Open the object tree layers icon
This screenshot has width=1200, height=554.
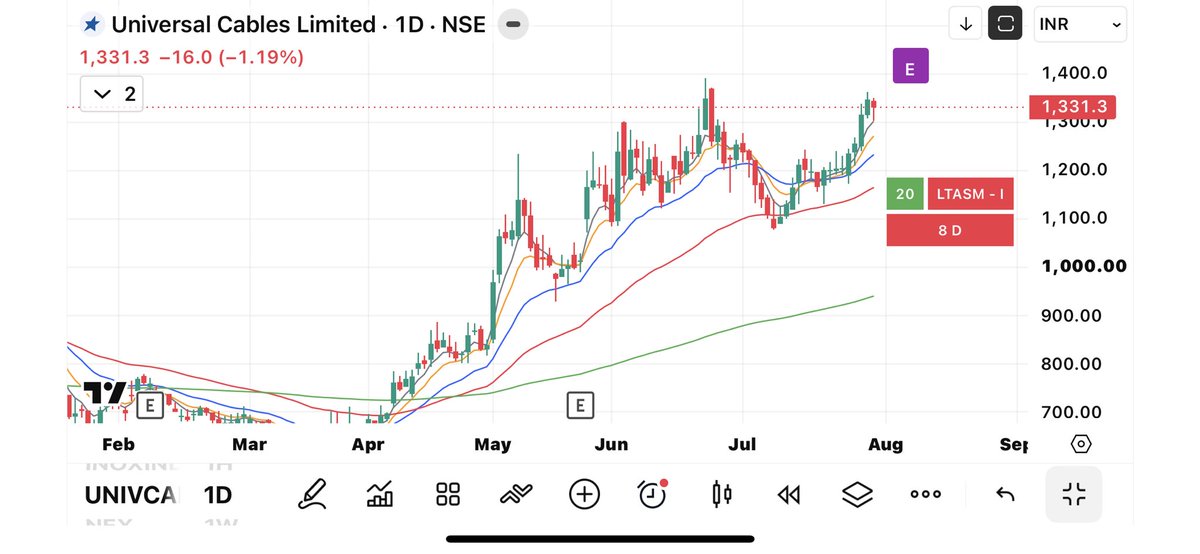point(857,494)
